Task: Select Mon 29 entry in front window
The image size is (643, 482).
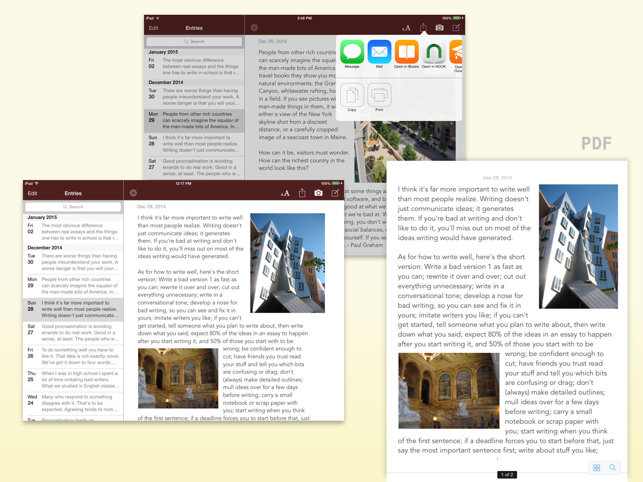Action: click(73, 286)
